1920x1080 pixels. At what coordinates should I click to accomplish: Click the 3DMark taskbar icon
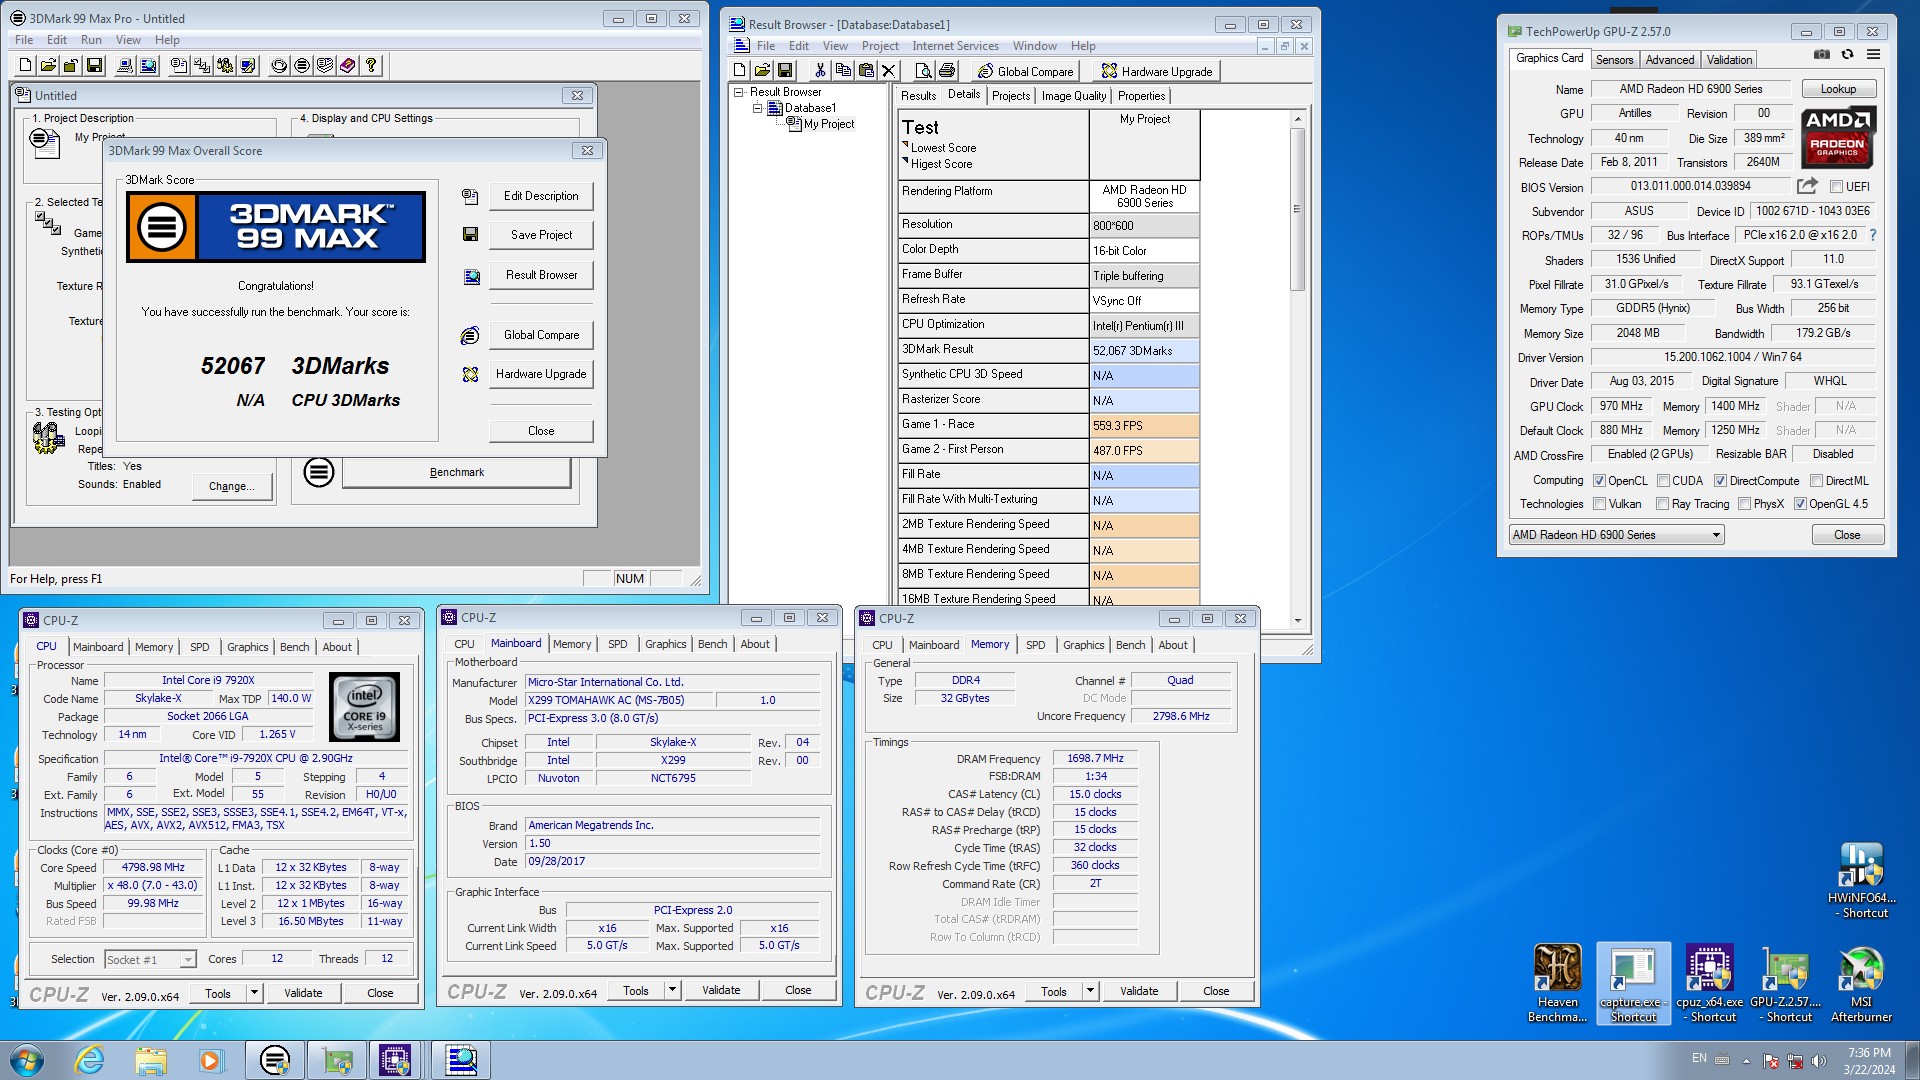pyautogui.click(x=275, y=1060)
